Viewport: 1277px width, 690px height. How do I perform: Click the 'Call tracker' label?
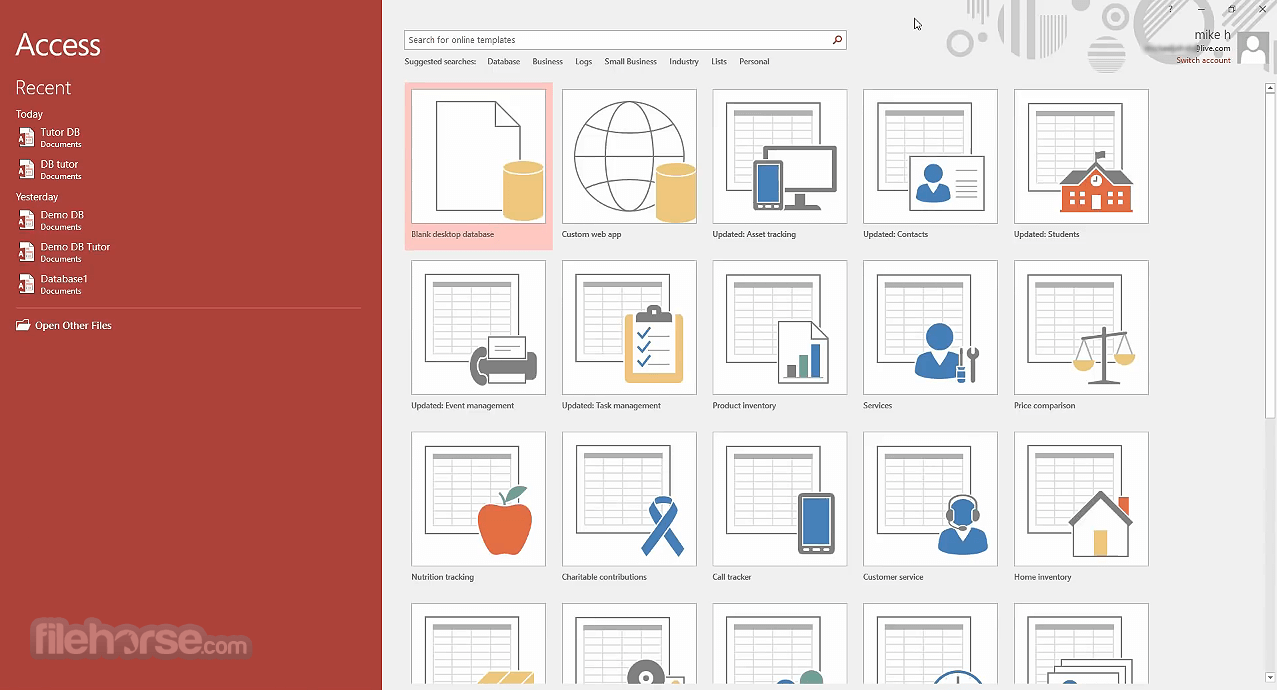point(731,577)
